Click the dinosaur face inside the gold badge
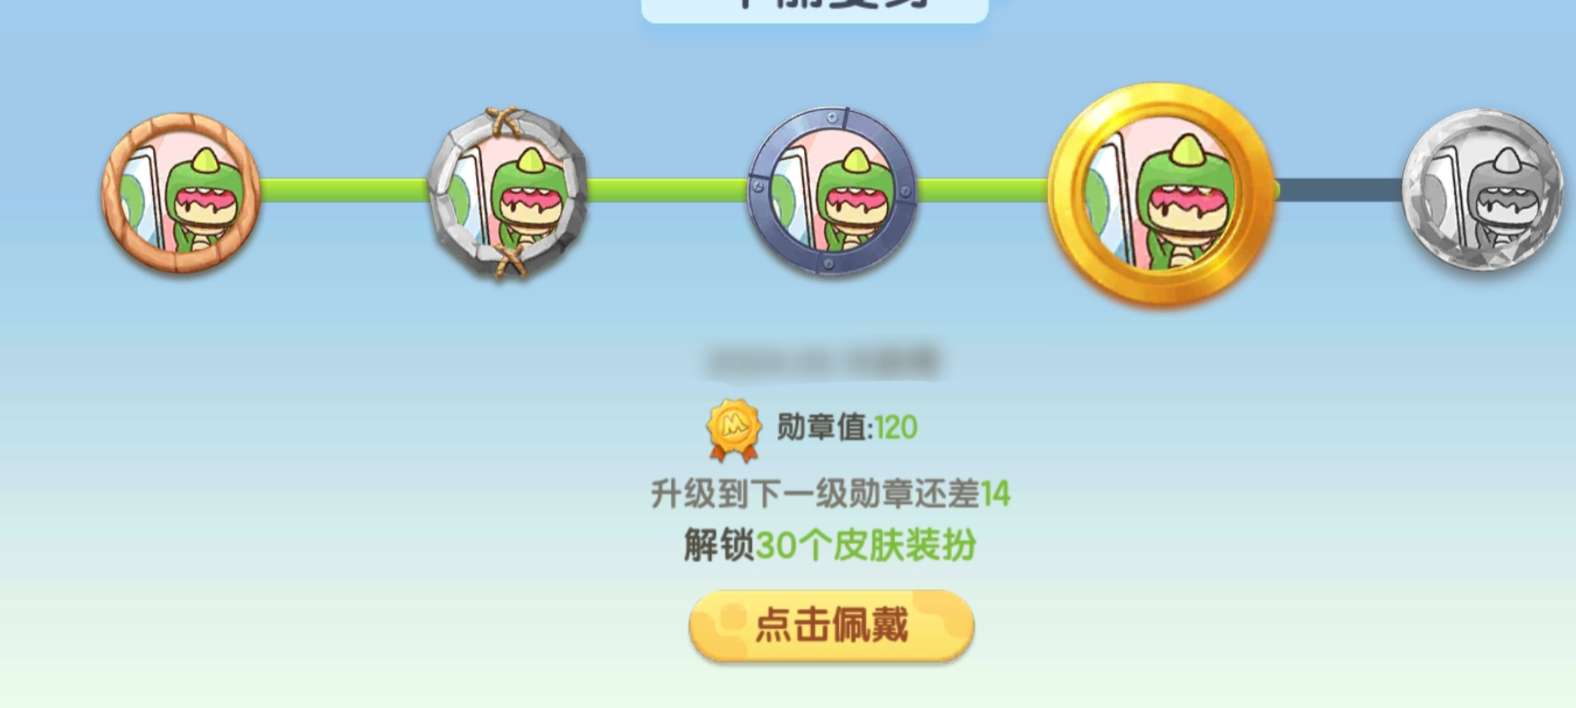The image size is (1576, 708). click(1185, 202)
